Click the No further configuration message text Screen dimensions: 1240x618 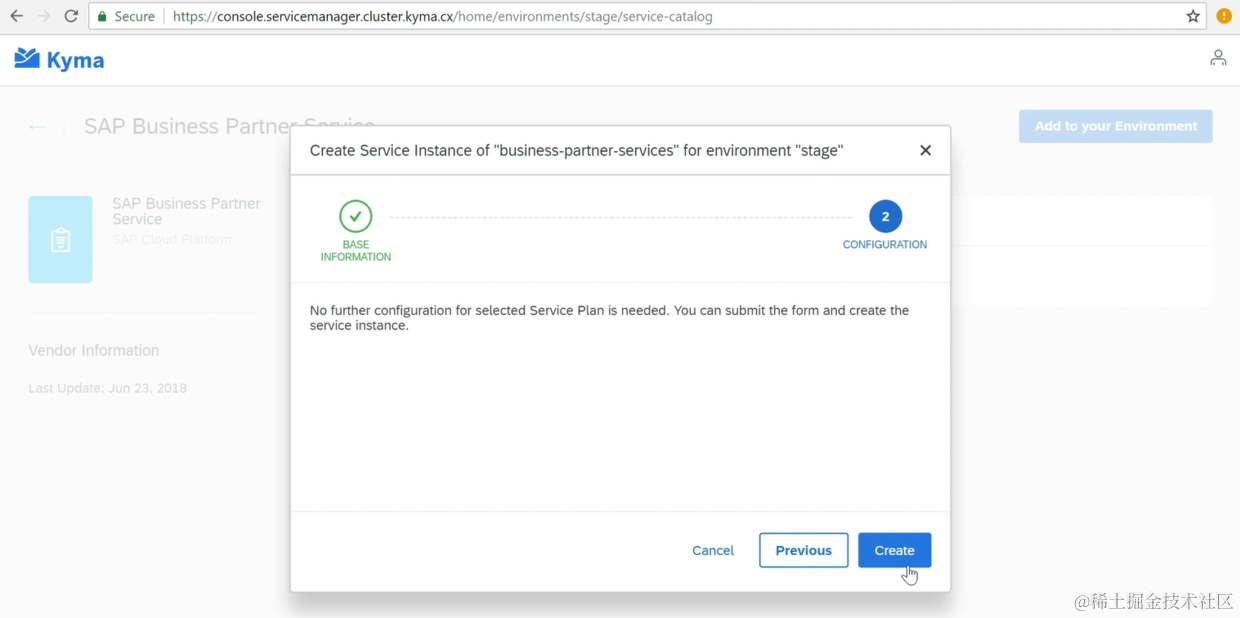point(609,318)
